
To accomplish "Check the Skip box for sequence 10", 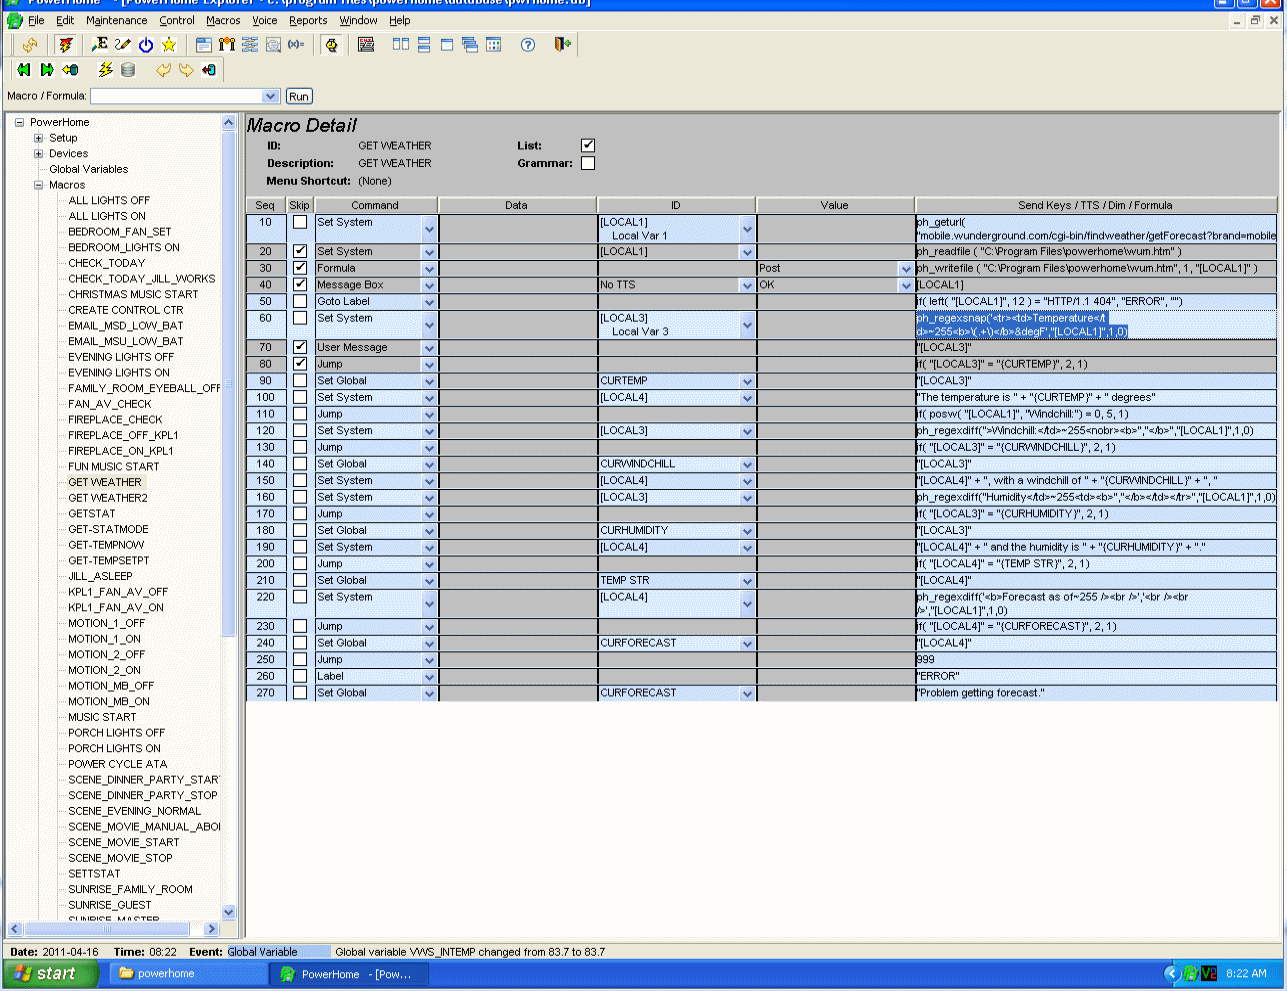I will [x=300, y=222].
